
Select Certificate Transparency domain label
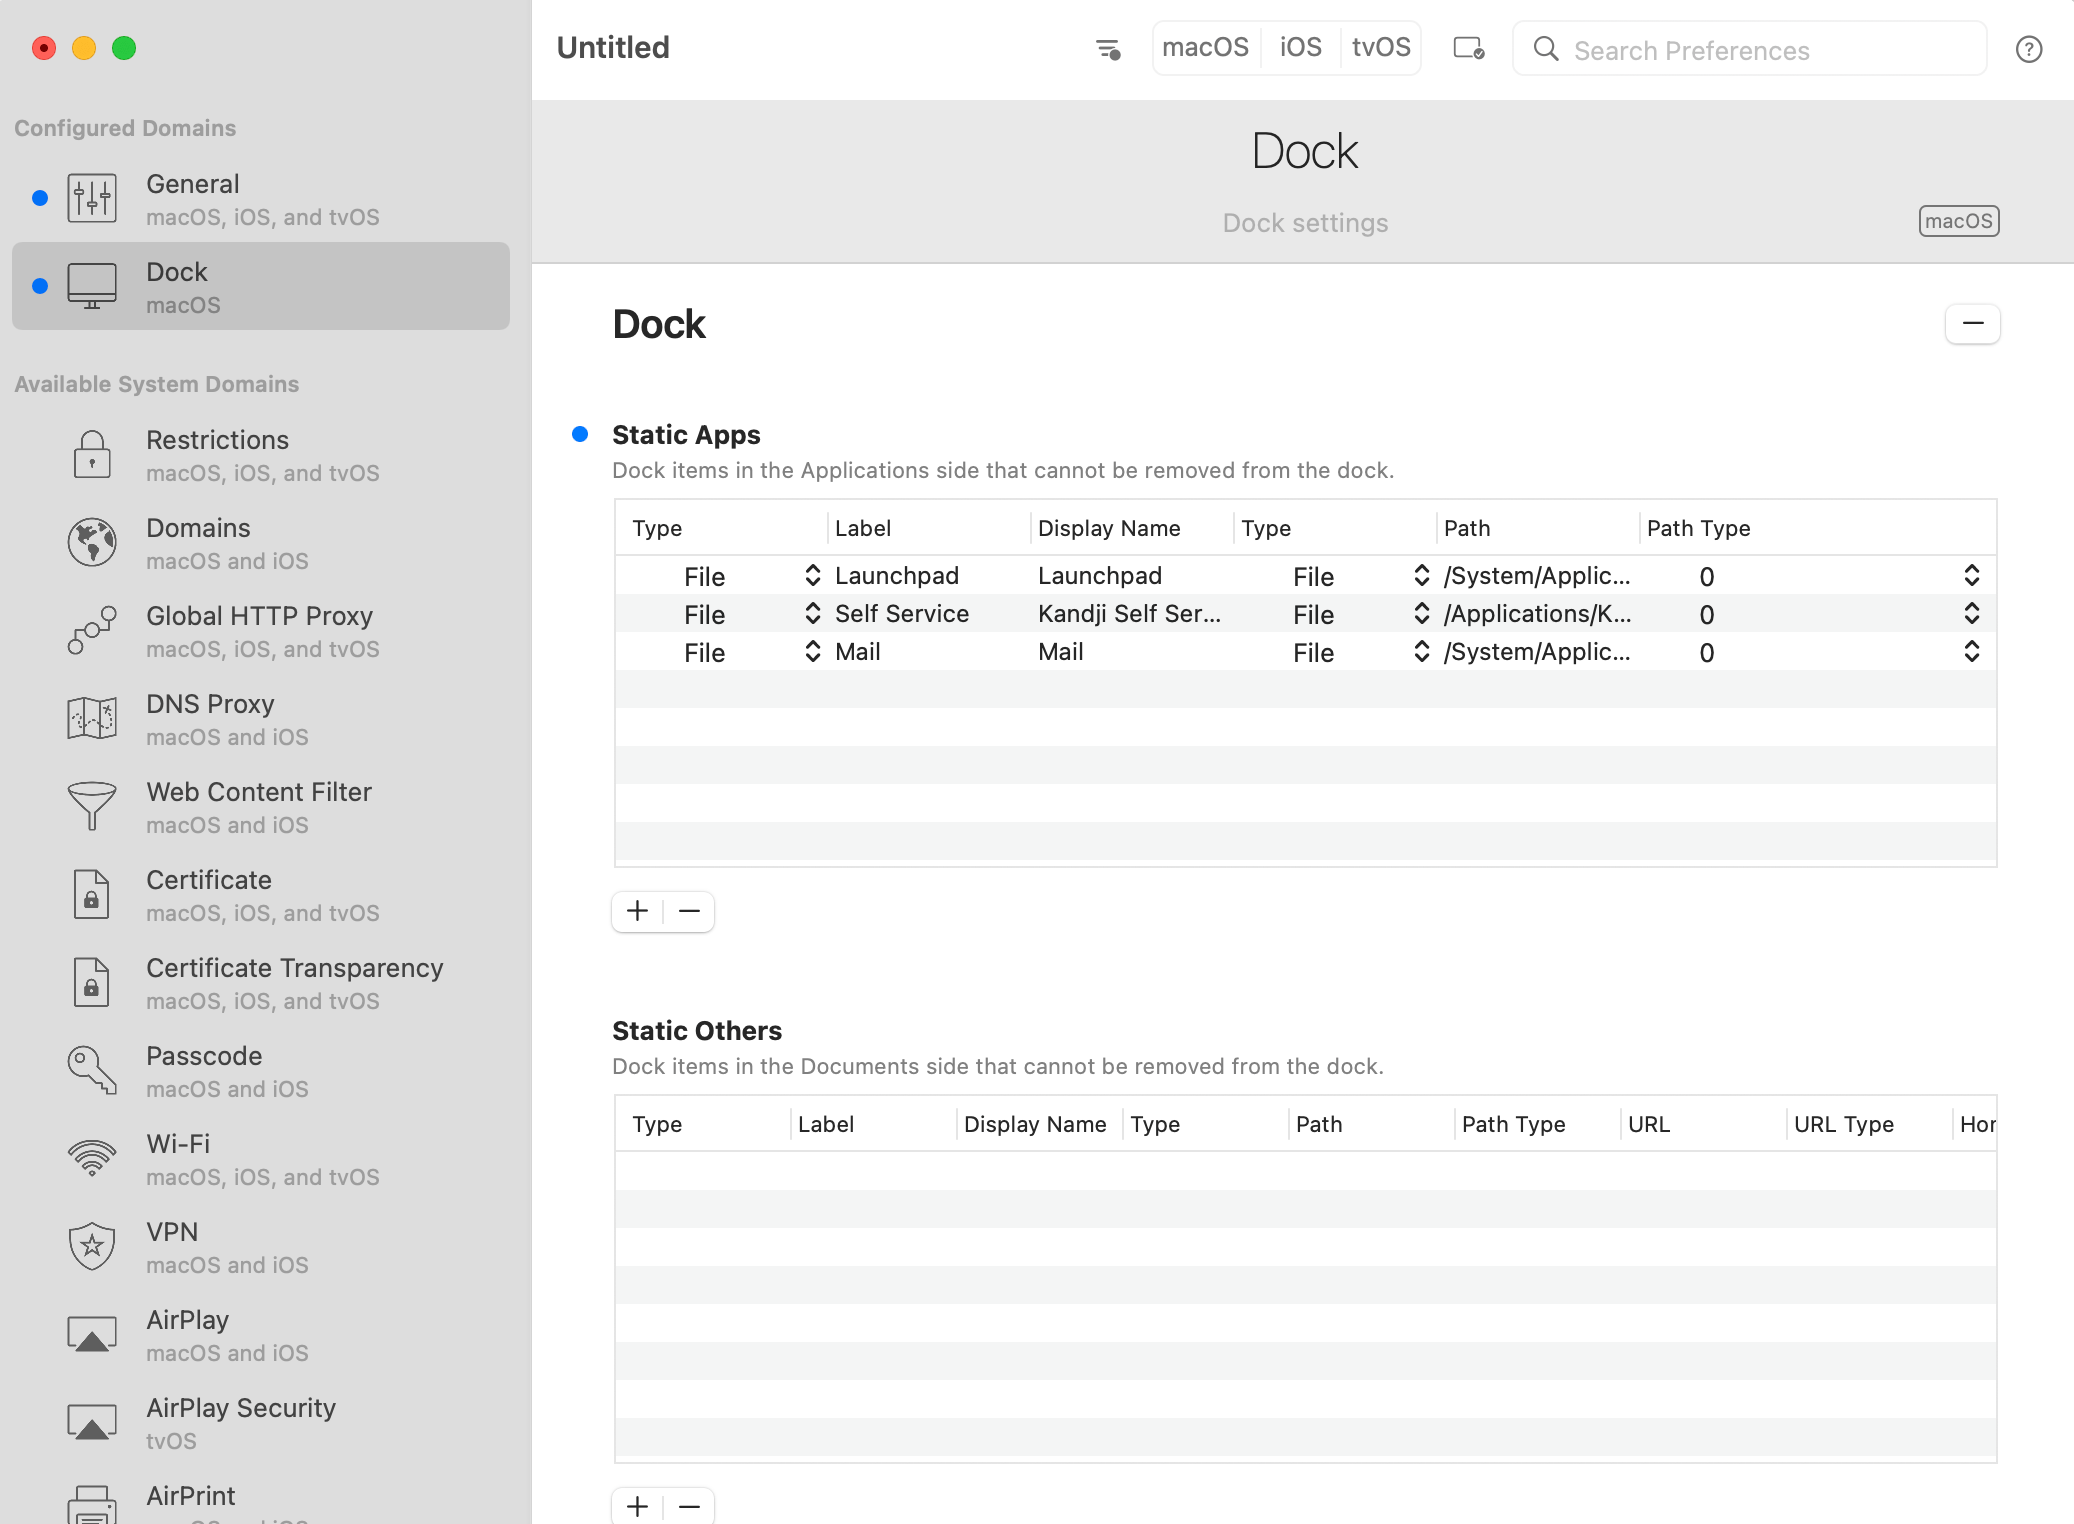(x=295, y=968)
